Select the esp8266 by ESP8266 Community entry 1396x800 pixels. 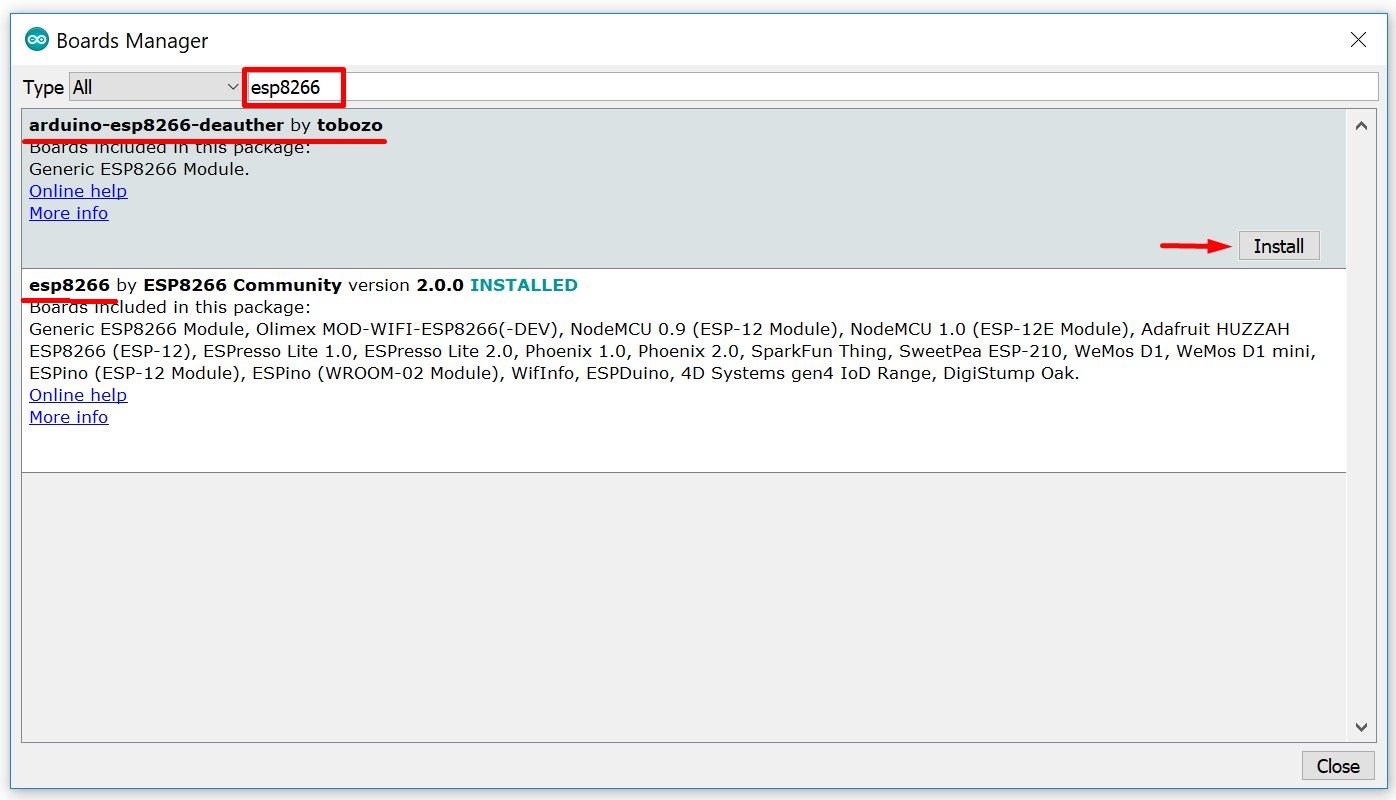69,285
